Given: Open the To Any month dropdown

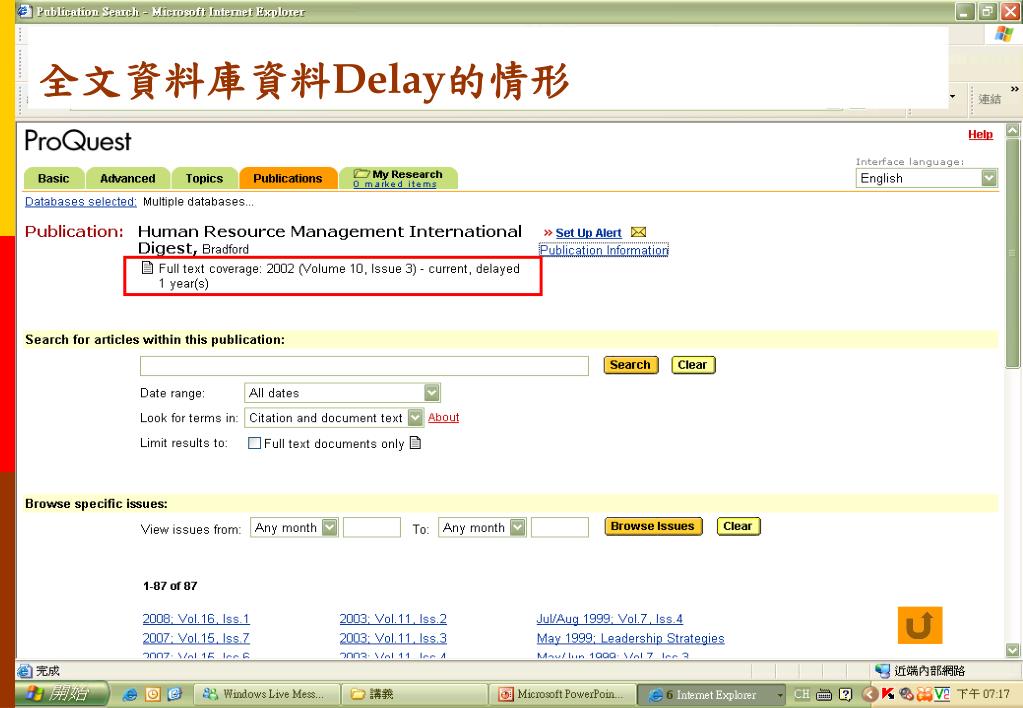Looking at the screenshot, I should (517, 527).
